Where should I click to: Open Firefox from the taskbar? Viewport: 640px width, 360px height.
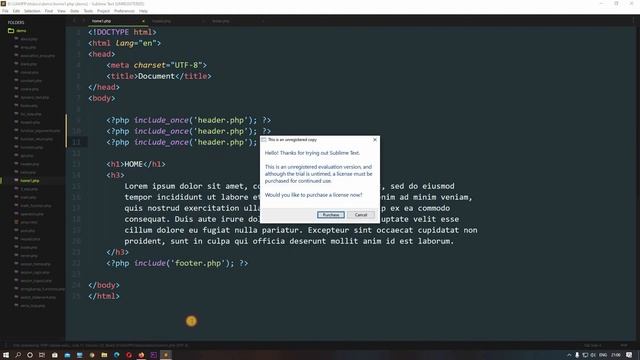click(141, 355)
